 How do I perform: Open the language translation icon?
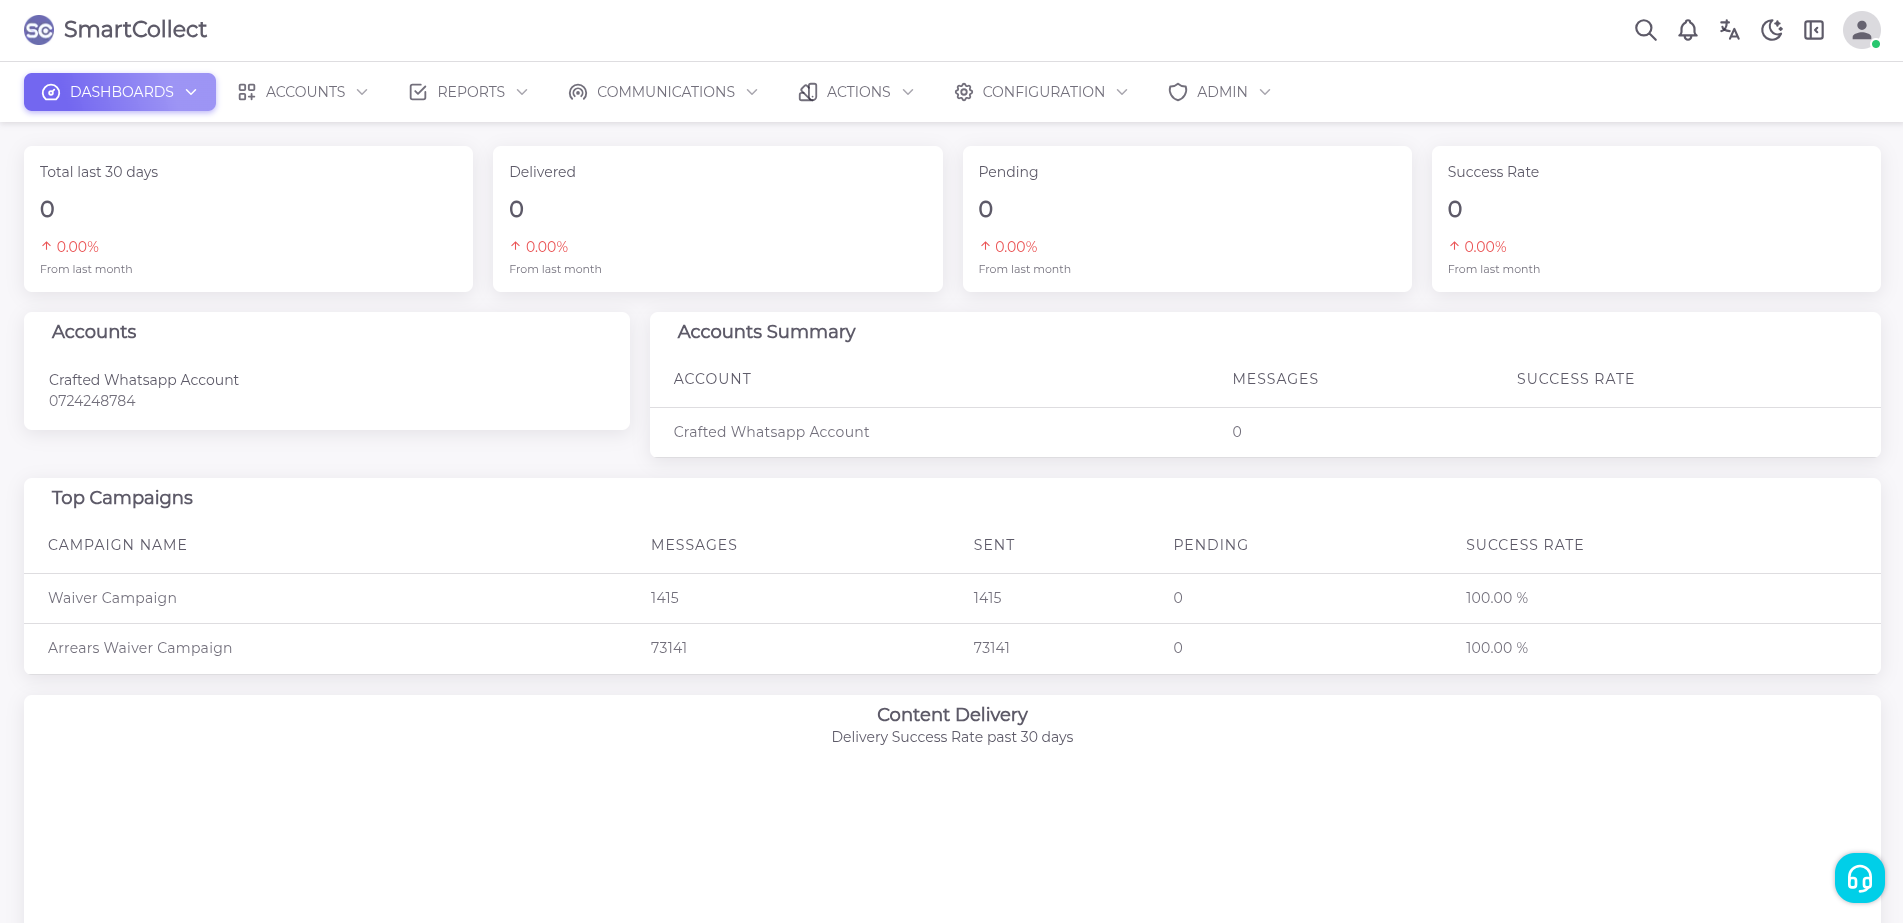(1729, 30)
